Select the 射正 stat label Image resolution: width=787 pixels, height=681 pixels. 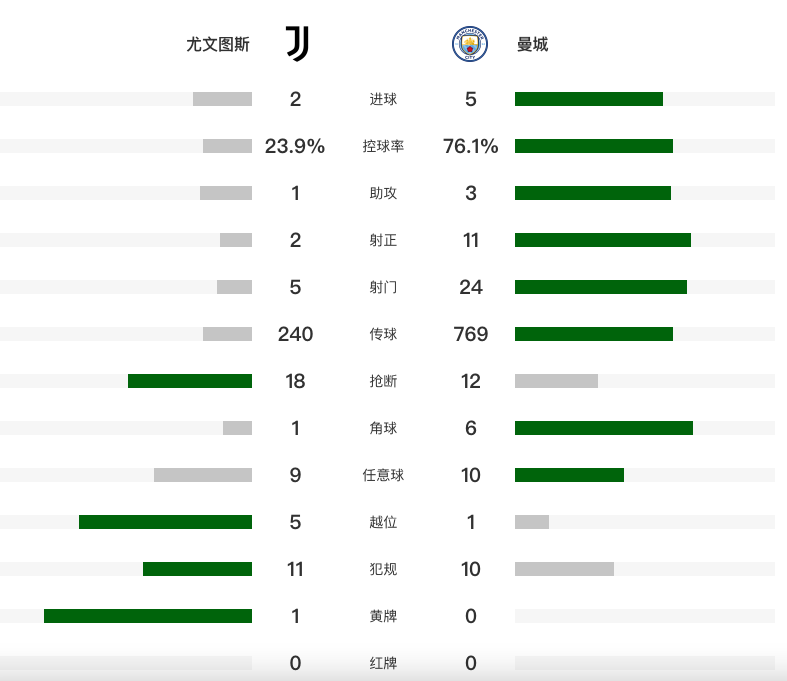pyautogui.click(x=383, y=240)
